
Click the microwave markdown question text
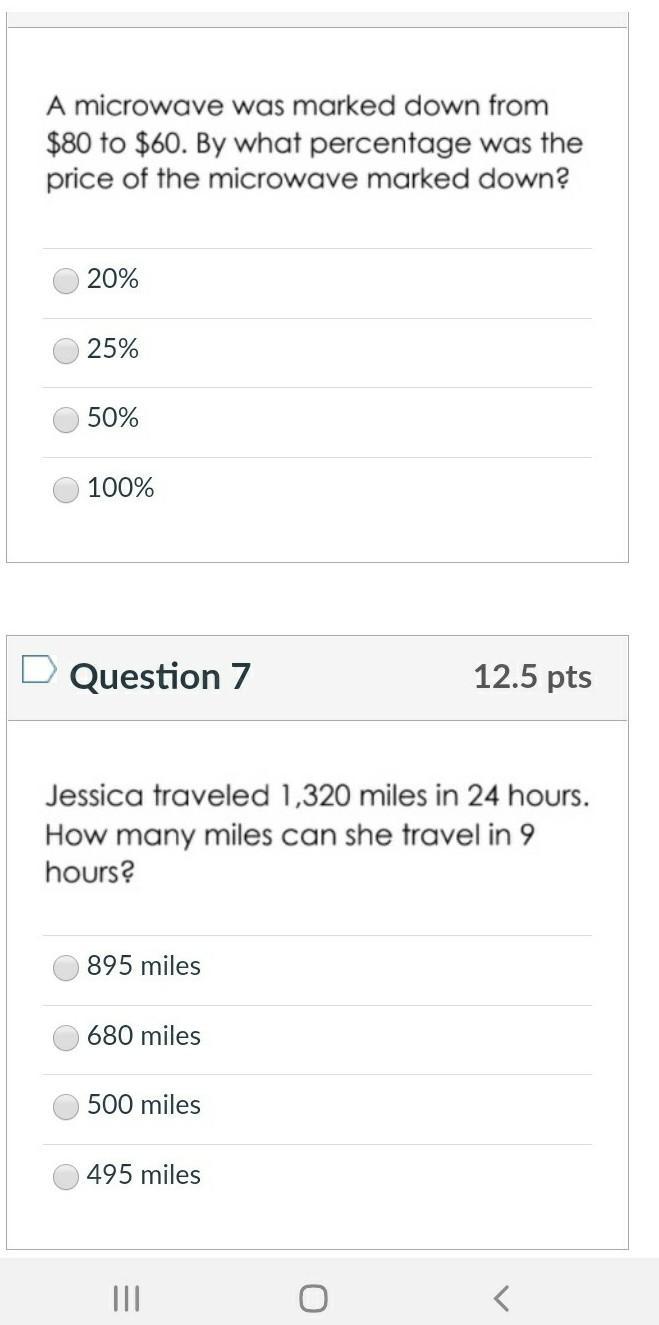pos(314,143)
